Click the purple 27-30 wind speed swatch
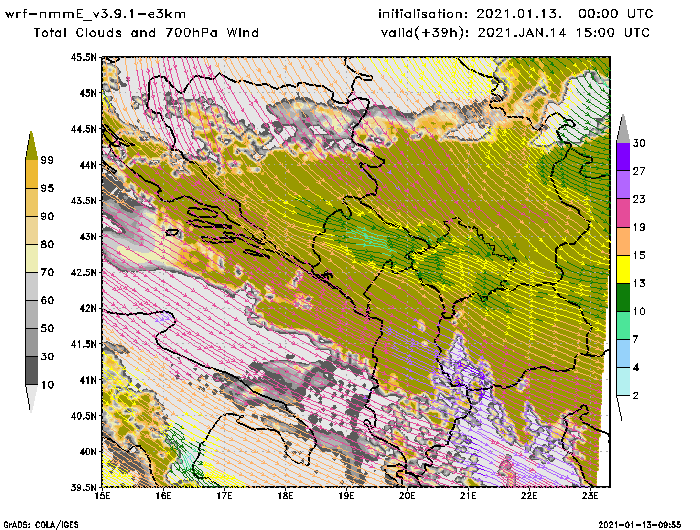The width and height of the screenshot is (700, 530). [x=623, y=157]
